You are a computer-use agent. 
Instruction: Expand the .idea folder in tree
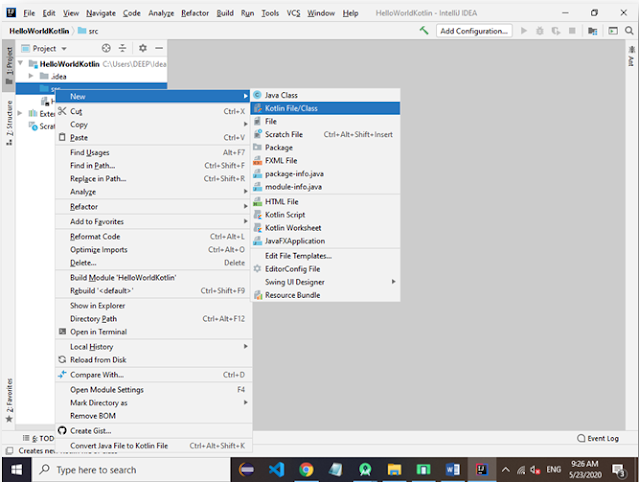pyautogui.click(x=31, y=76)
